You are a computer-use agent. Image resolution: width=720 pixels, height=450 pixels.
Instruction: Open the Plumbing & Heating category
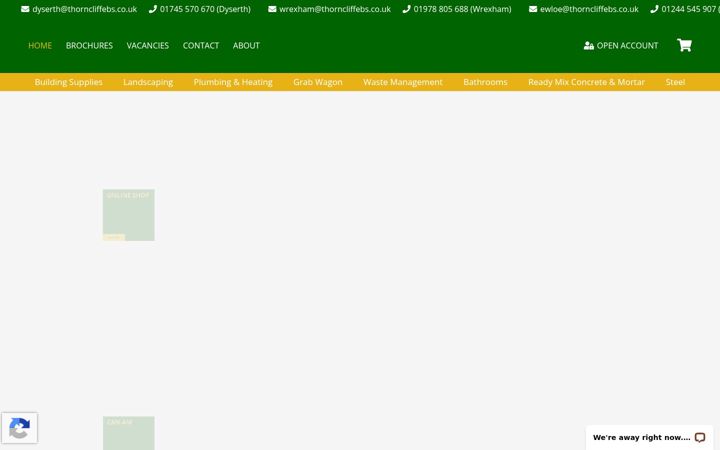233,82
